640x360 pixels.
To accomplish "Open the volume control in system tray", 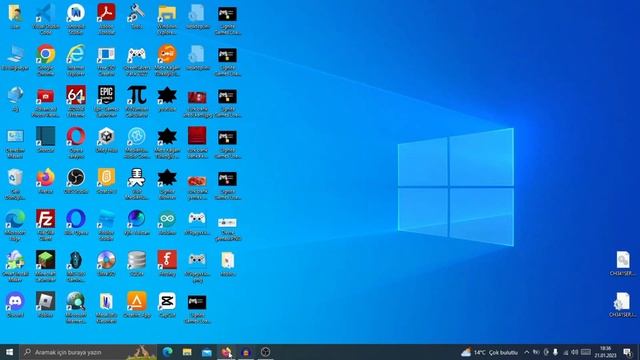I will click(x=575, y=352).
